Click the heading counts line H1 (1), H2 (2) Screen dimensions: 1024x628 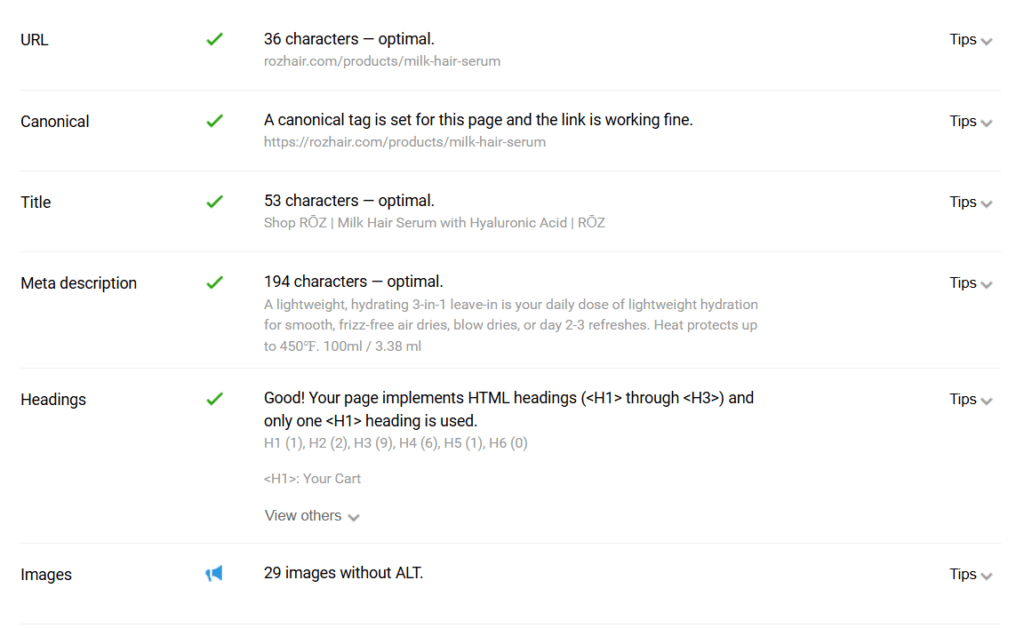click(395, 443)
